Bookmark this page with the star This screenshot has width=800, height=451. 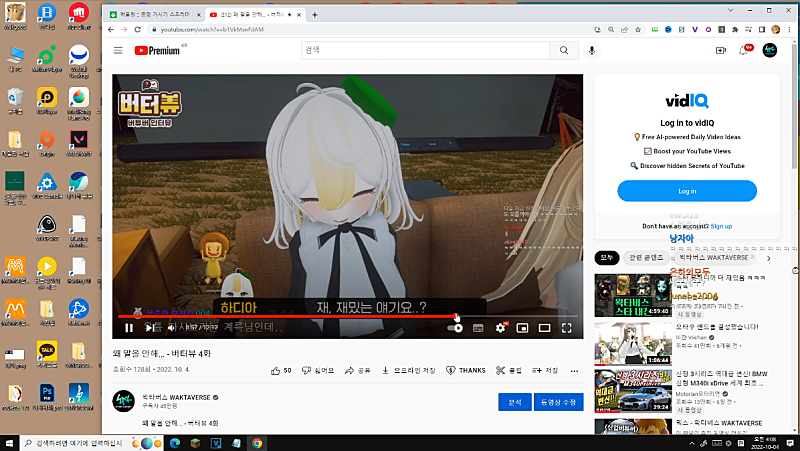(x=638, y=30)
